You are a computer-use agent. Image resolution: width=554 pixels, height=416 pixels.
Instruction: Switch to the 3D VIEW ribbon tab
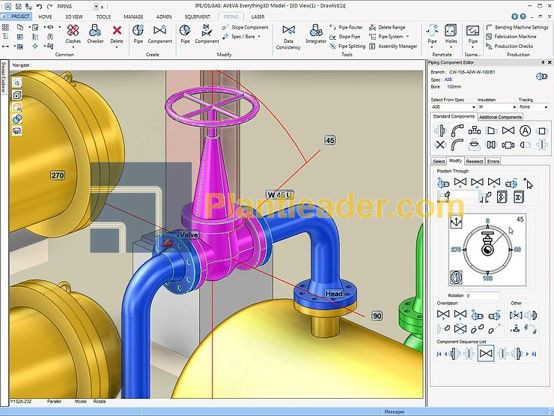coord(74,17)
